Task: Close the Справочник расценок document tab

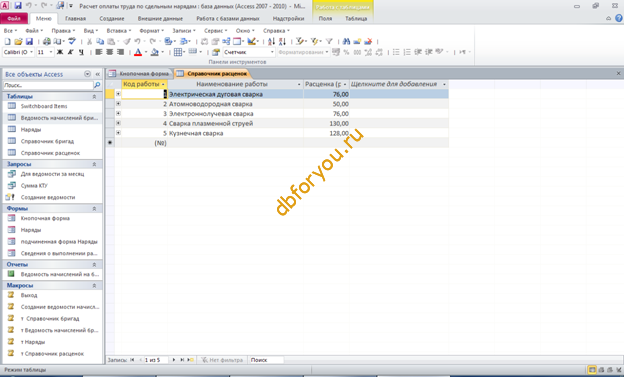Action: click(x=618, y=74)
